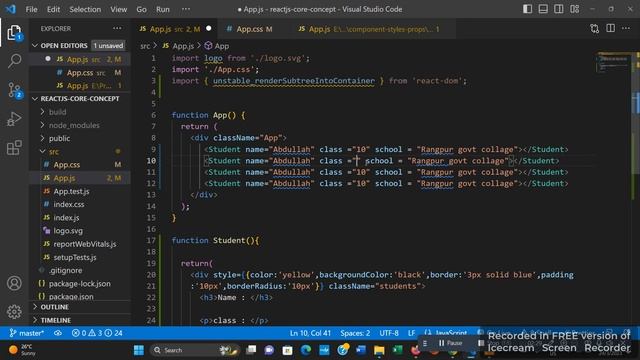Image resolution: width=640 pixels, height=360 pixels.
Task: Collapse the src folder
Action: tap(54, 151)
